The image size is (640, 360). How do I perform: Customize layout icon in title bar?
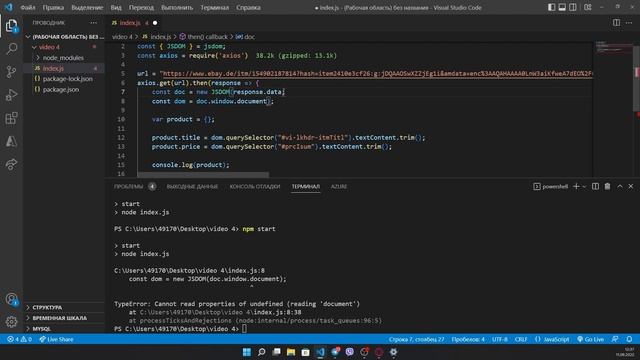(x=588, y=7)
